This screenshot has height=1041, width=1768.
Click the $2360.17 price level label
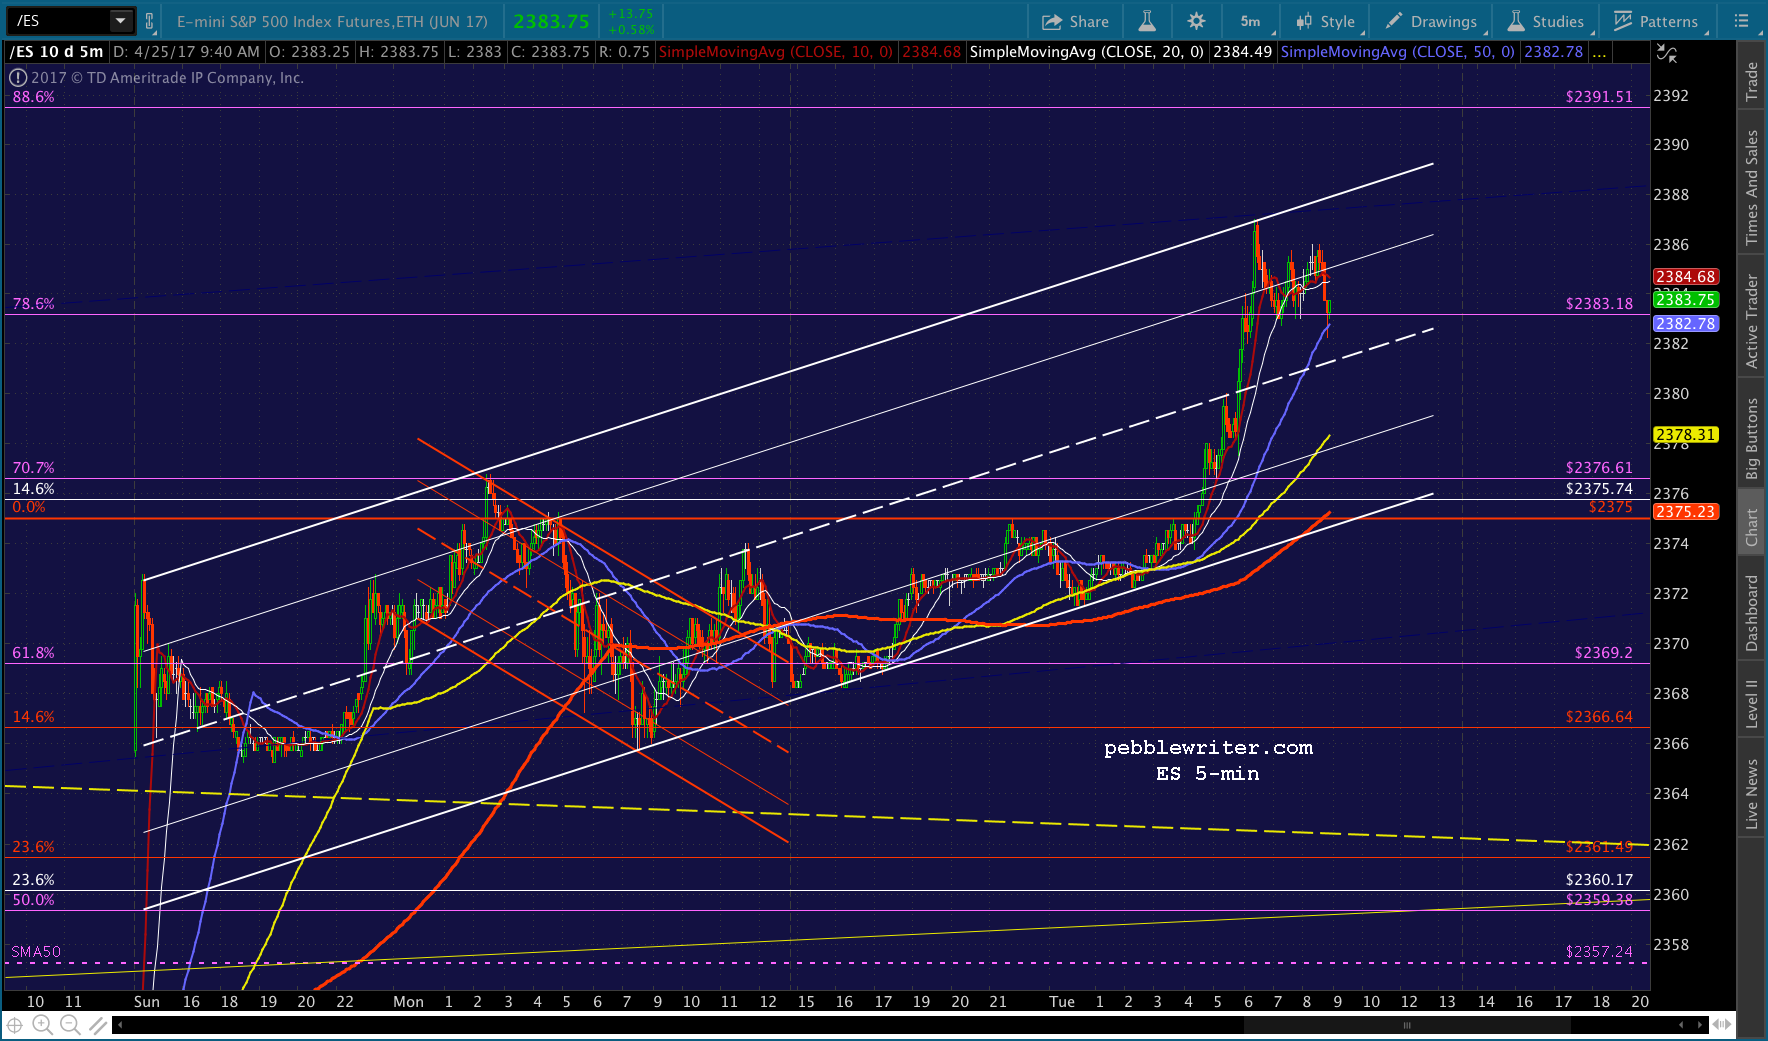[1599, 880]
